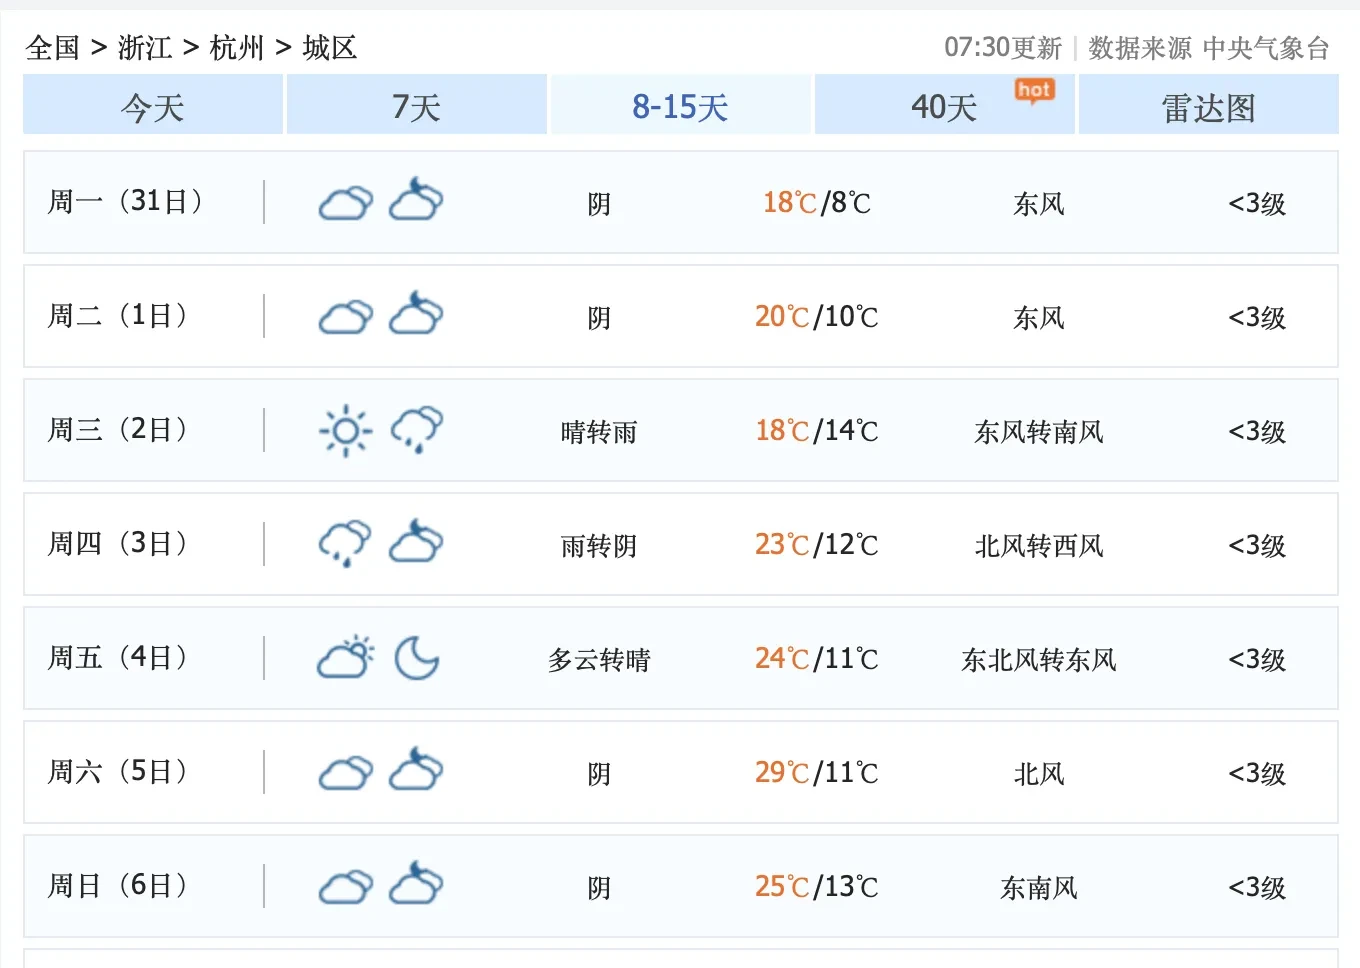Viewport: 1360px width, 968px height.
Task: Click the rain cloud icon for Wednesday
Action: tap(417, 430)
